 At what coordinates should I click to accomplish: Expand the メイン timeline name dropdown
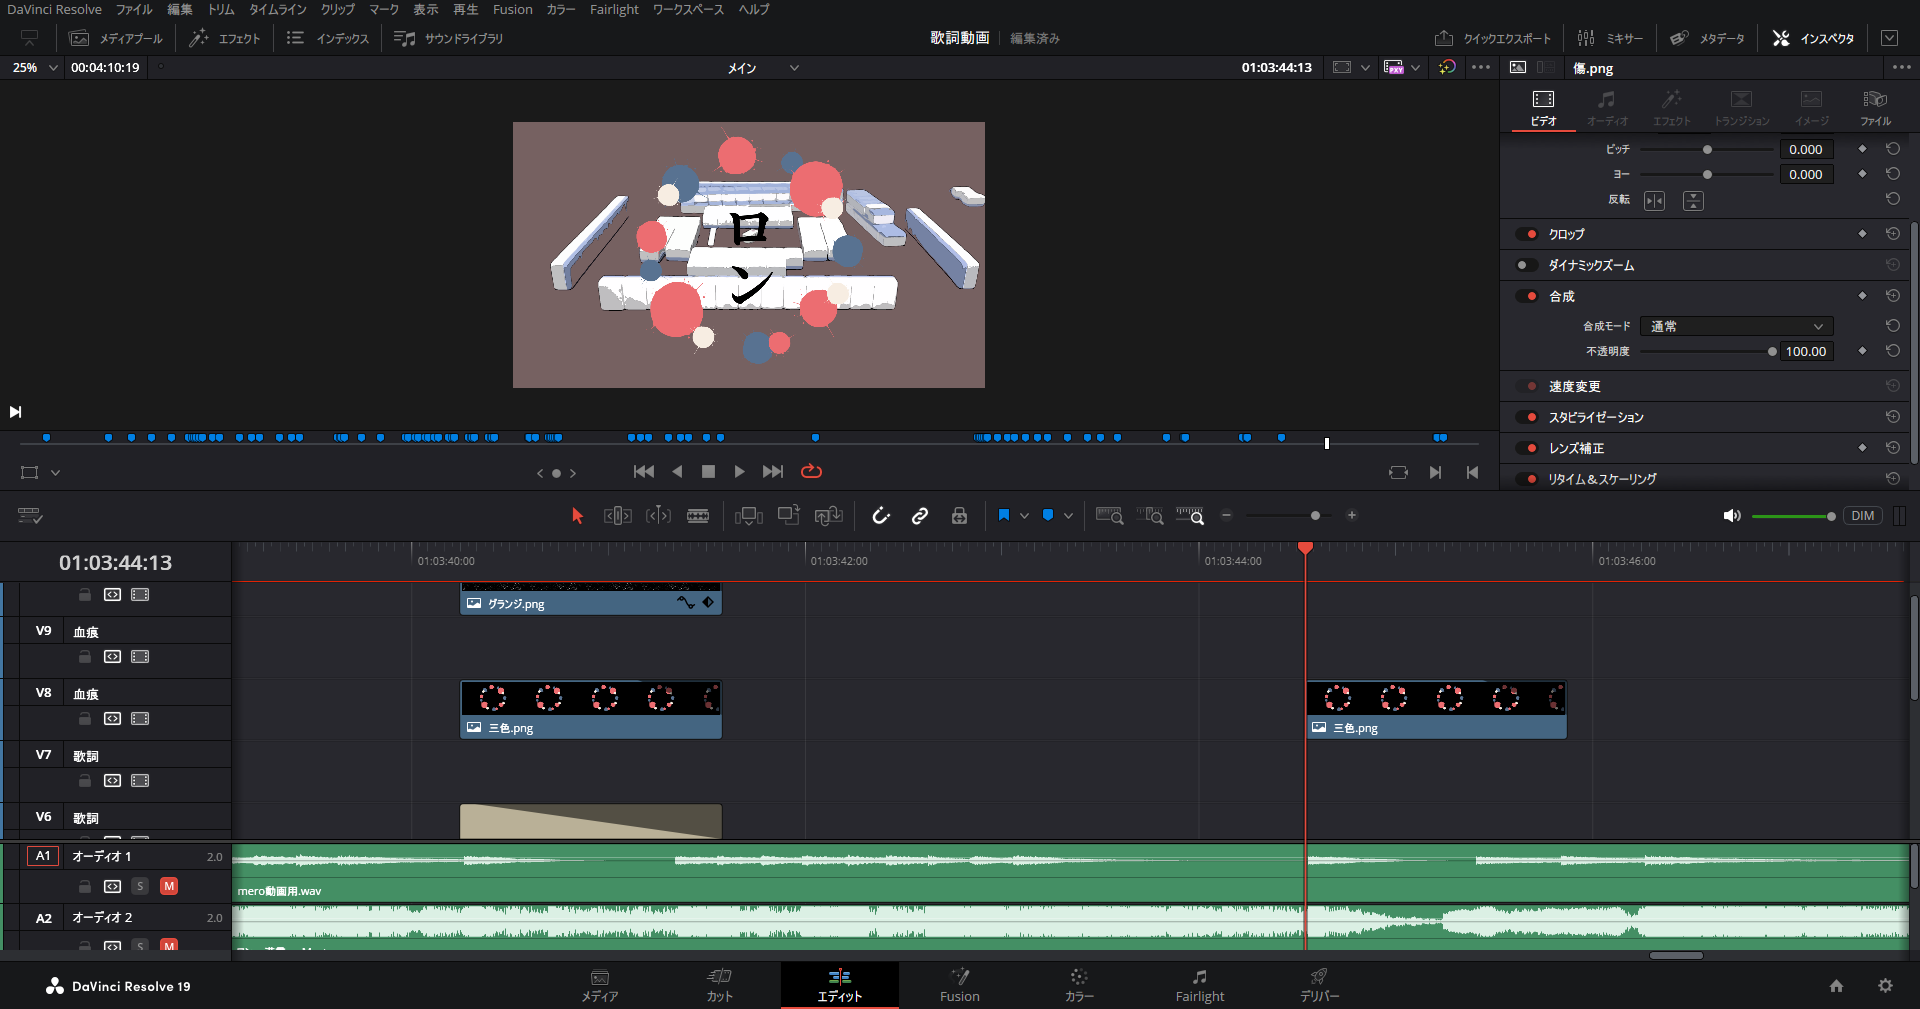click(x=794, y=68)
